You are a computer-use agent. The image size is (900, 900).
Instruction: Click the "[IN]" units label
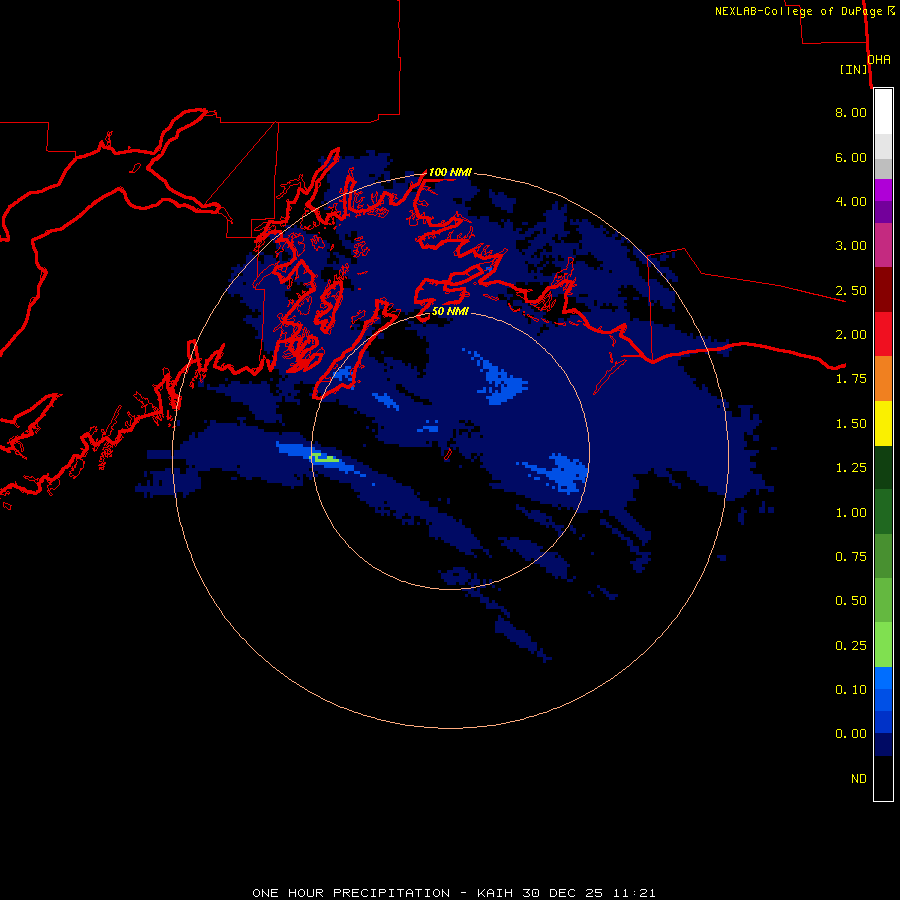[x=854, y=69]
